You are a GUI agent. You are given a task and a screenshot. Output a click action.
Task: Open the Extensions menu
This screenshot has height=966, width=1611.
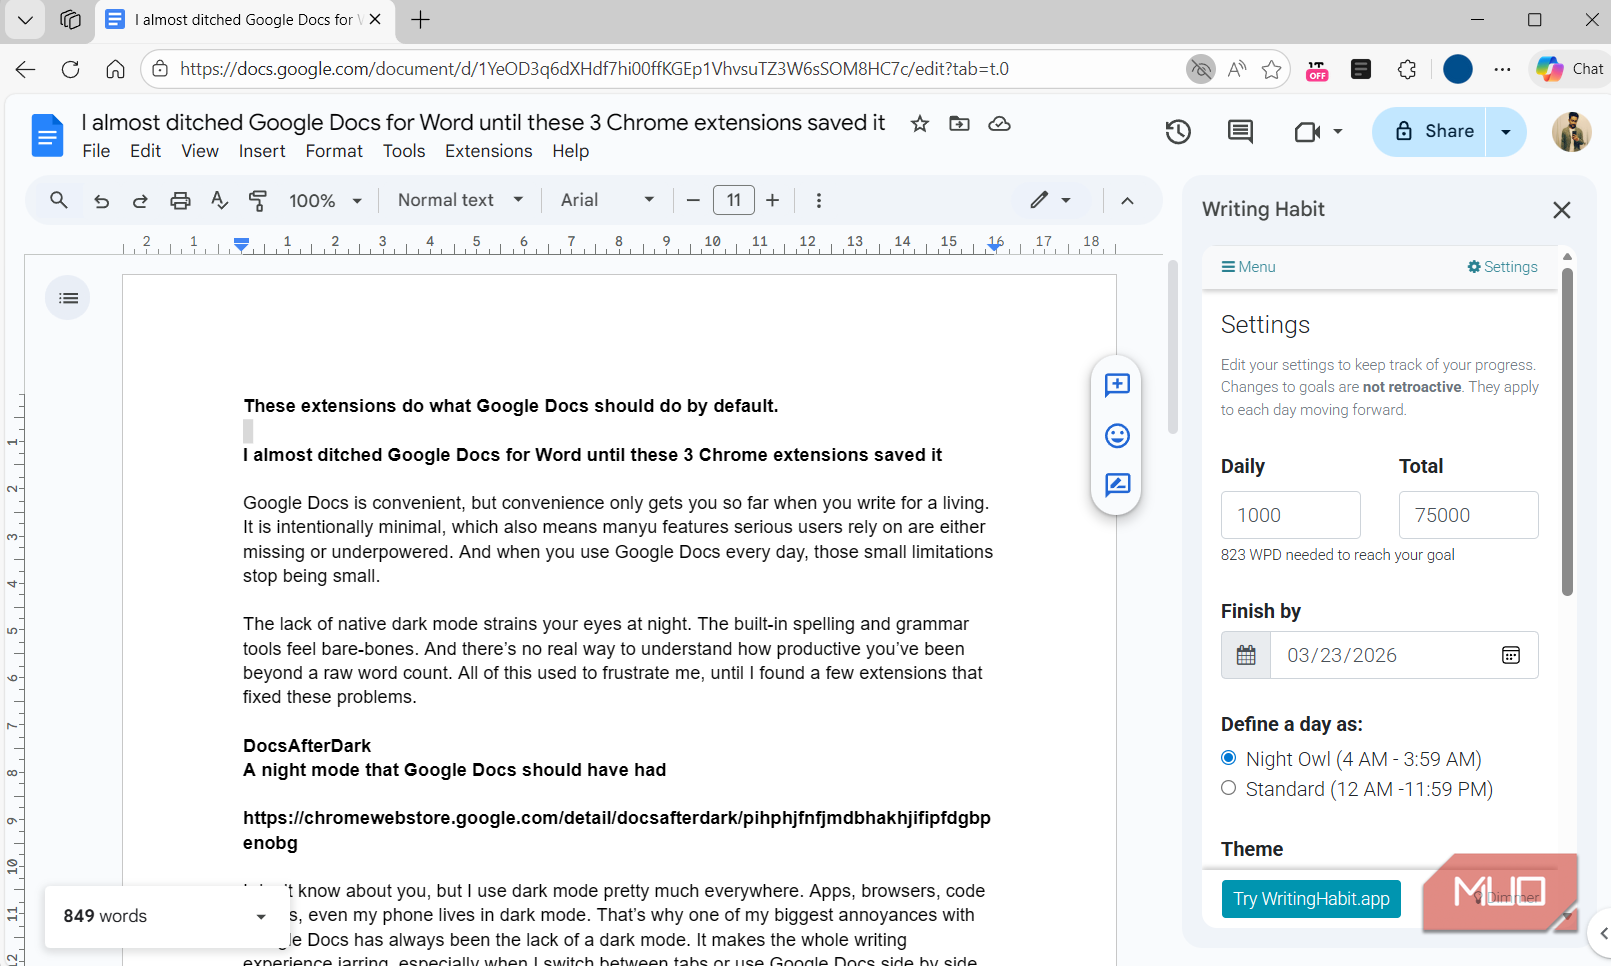pyautogui.click(x=489, y=151)
